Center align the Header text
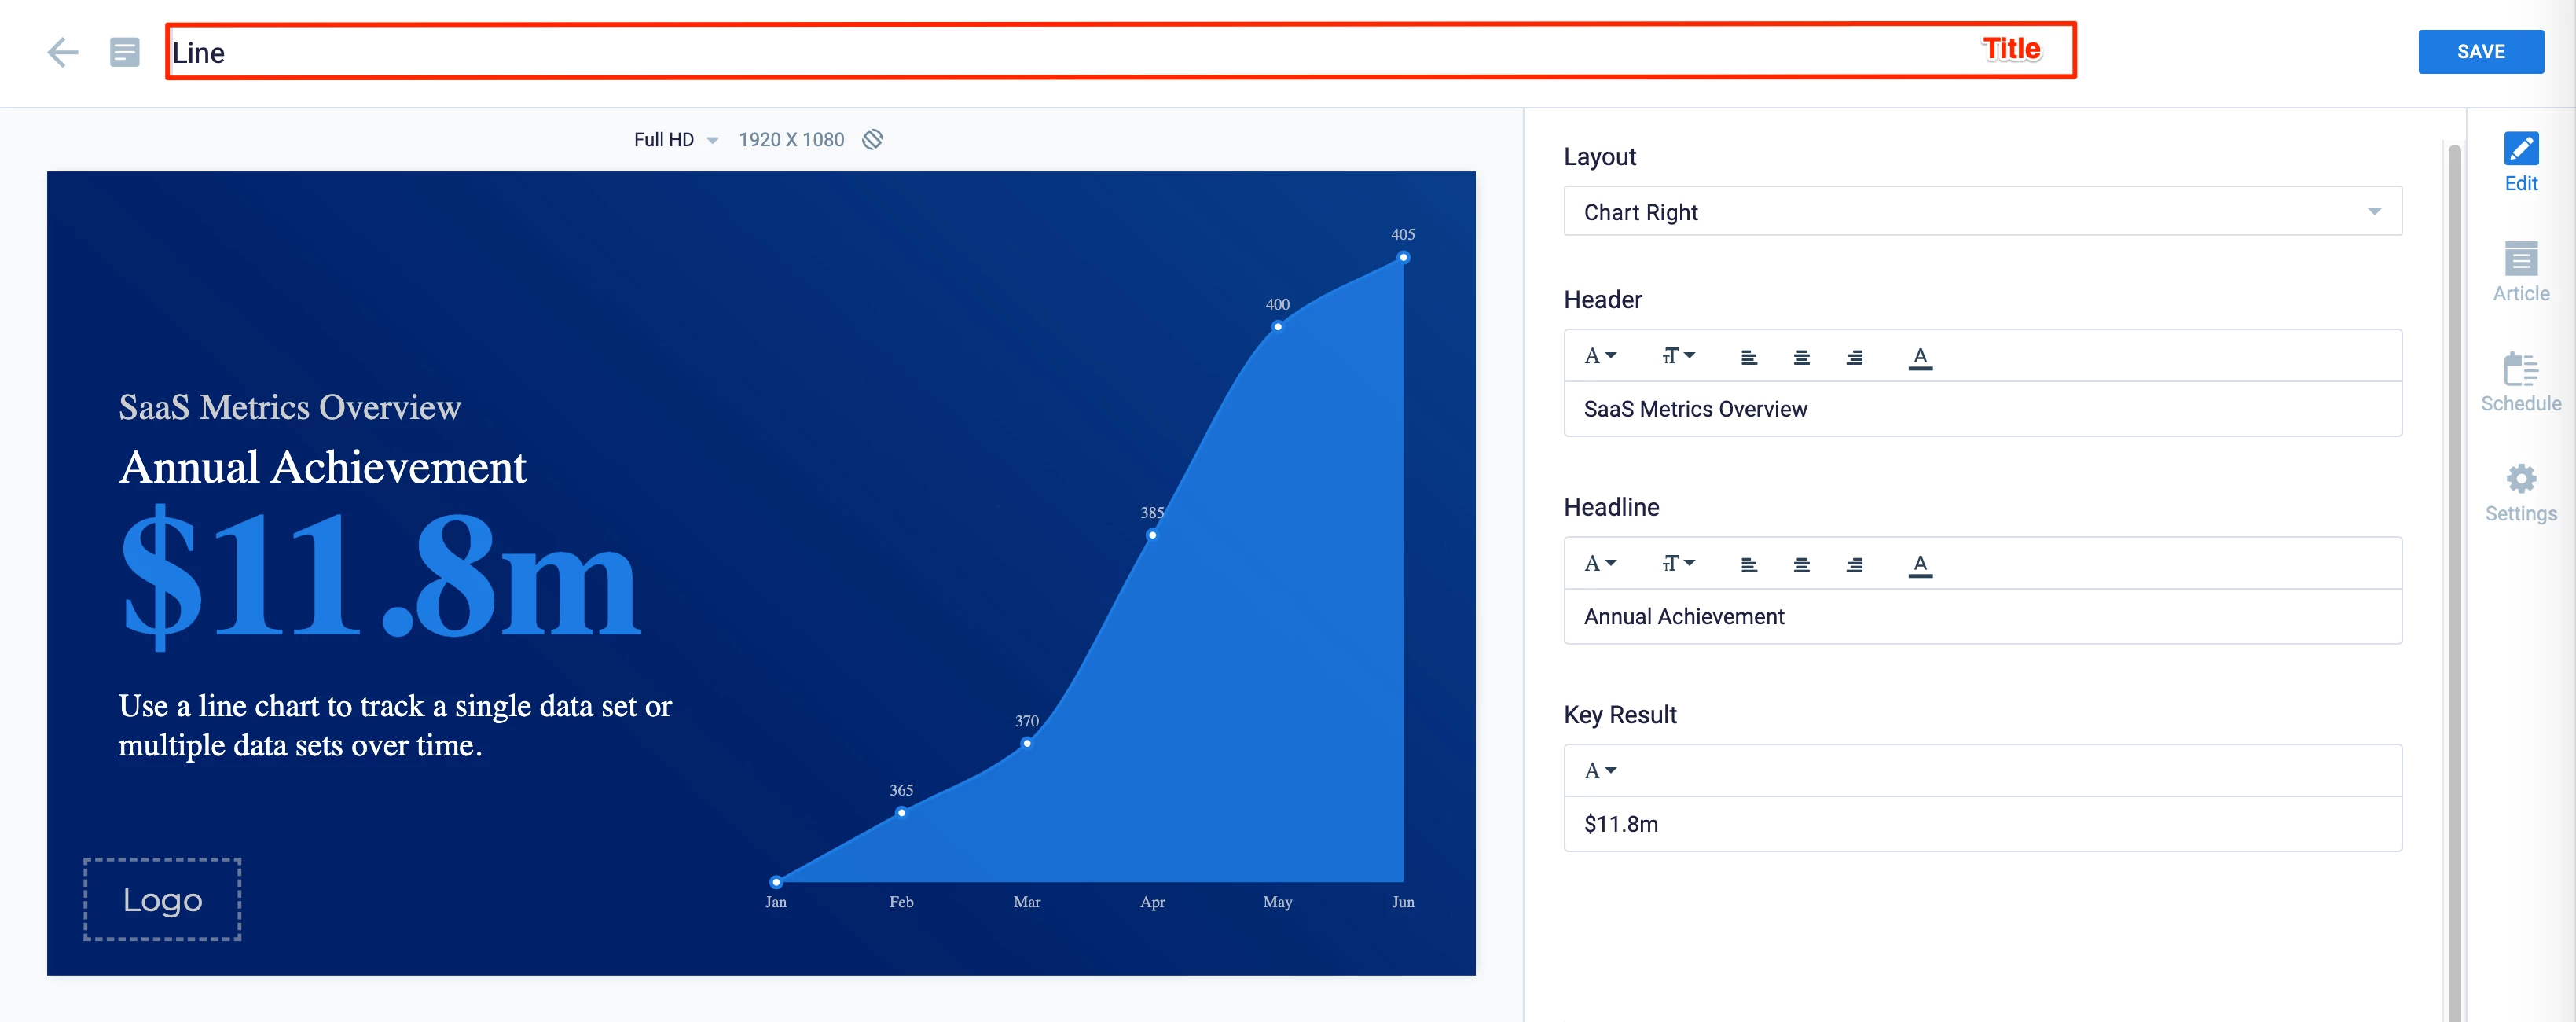2576x1022 pixels. click(1801, 357)
